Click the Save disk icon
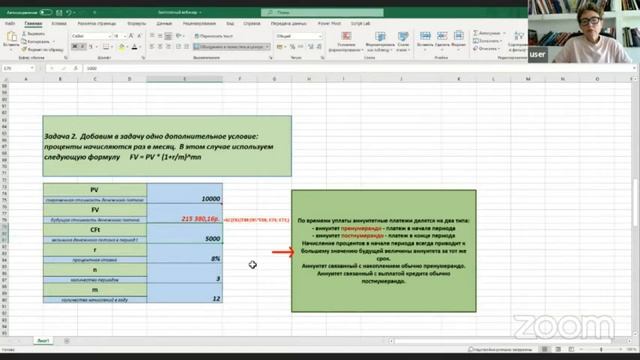The height and width of the screenshot is (360, 640). point(60,13)
